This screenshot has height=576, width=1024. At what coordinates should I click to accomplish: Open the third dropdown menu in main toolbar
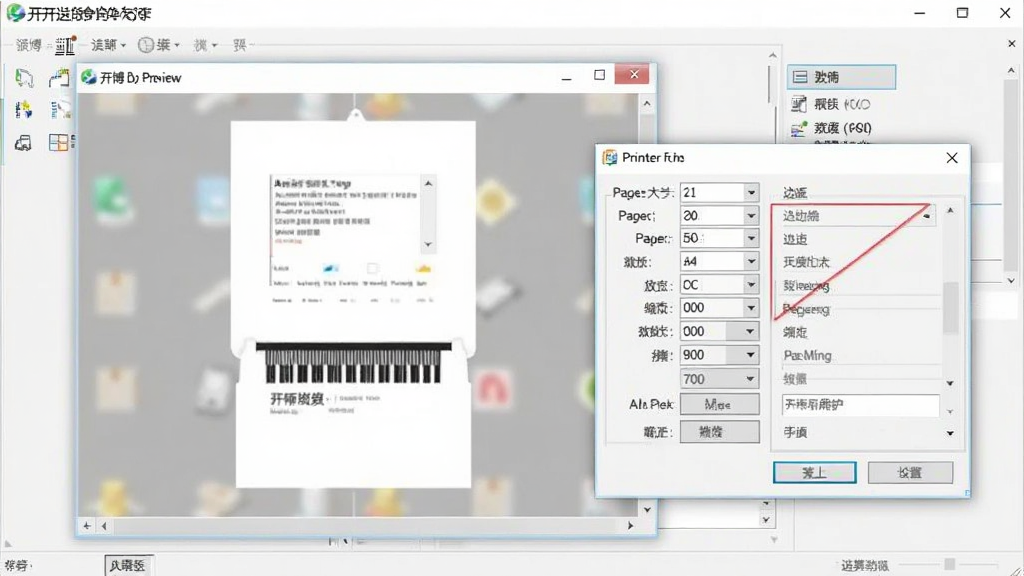pos(205,44)
